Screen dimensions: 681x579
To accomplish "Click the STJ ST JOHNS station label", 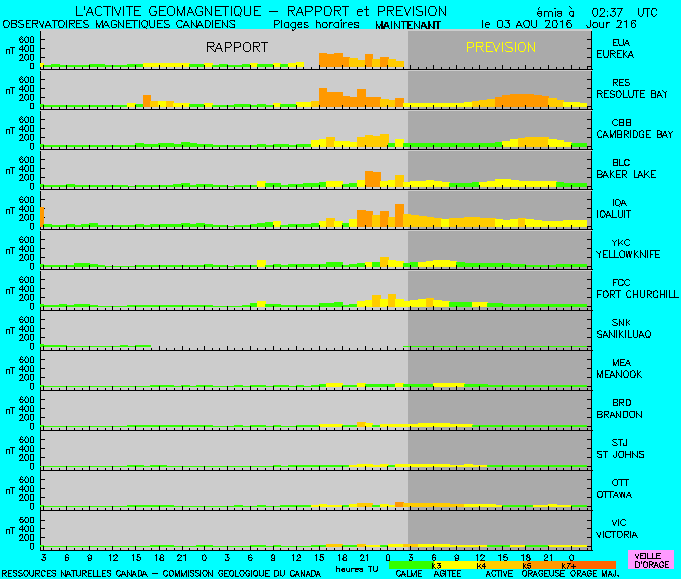I will [x=620, y=448].
